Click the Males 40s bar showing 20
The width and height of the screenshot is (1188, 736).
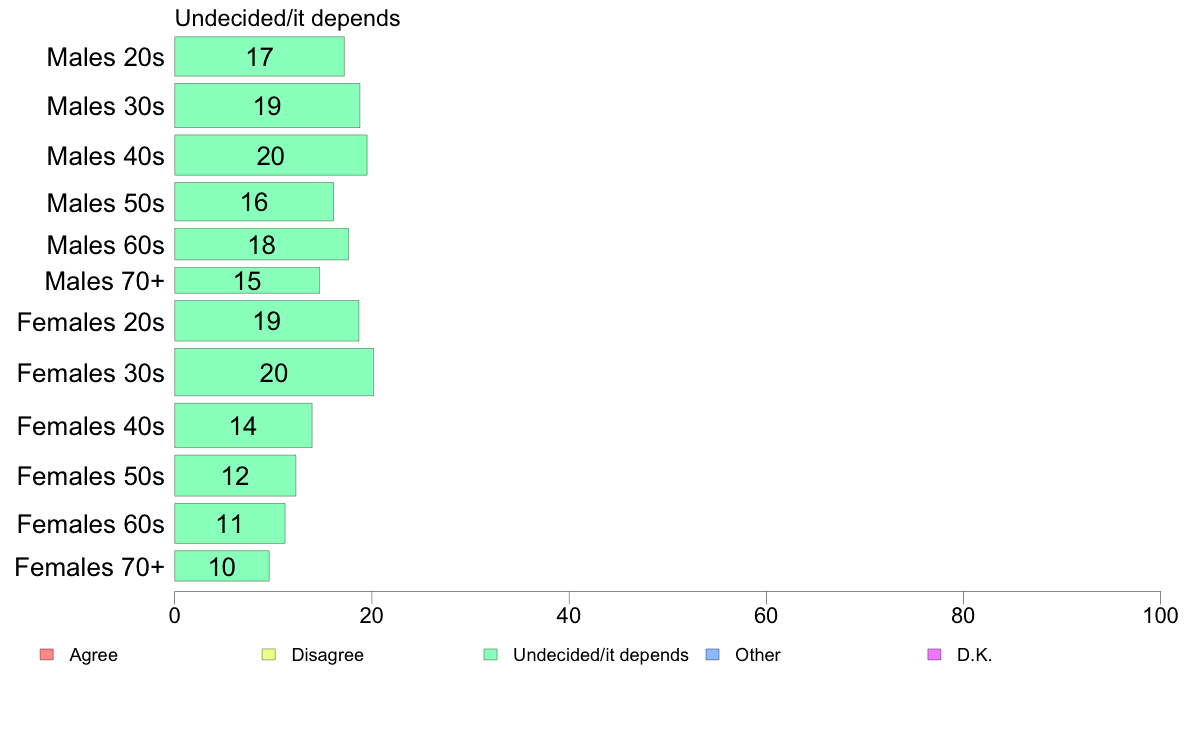click(270, 155)
